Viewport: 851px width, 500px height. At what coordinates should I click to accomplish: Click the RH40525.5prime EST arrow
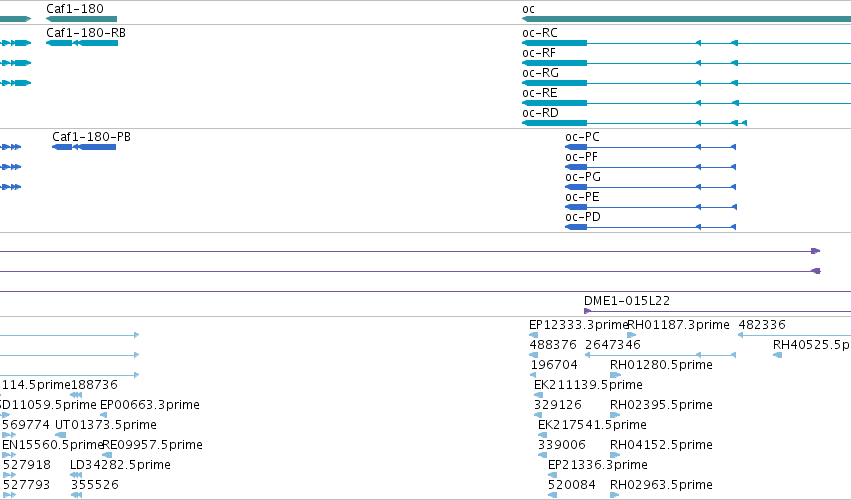[x=778, y=355]
